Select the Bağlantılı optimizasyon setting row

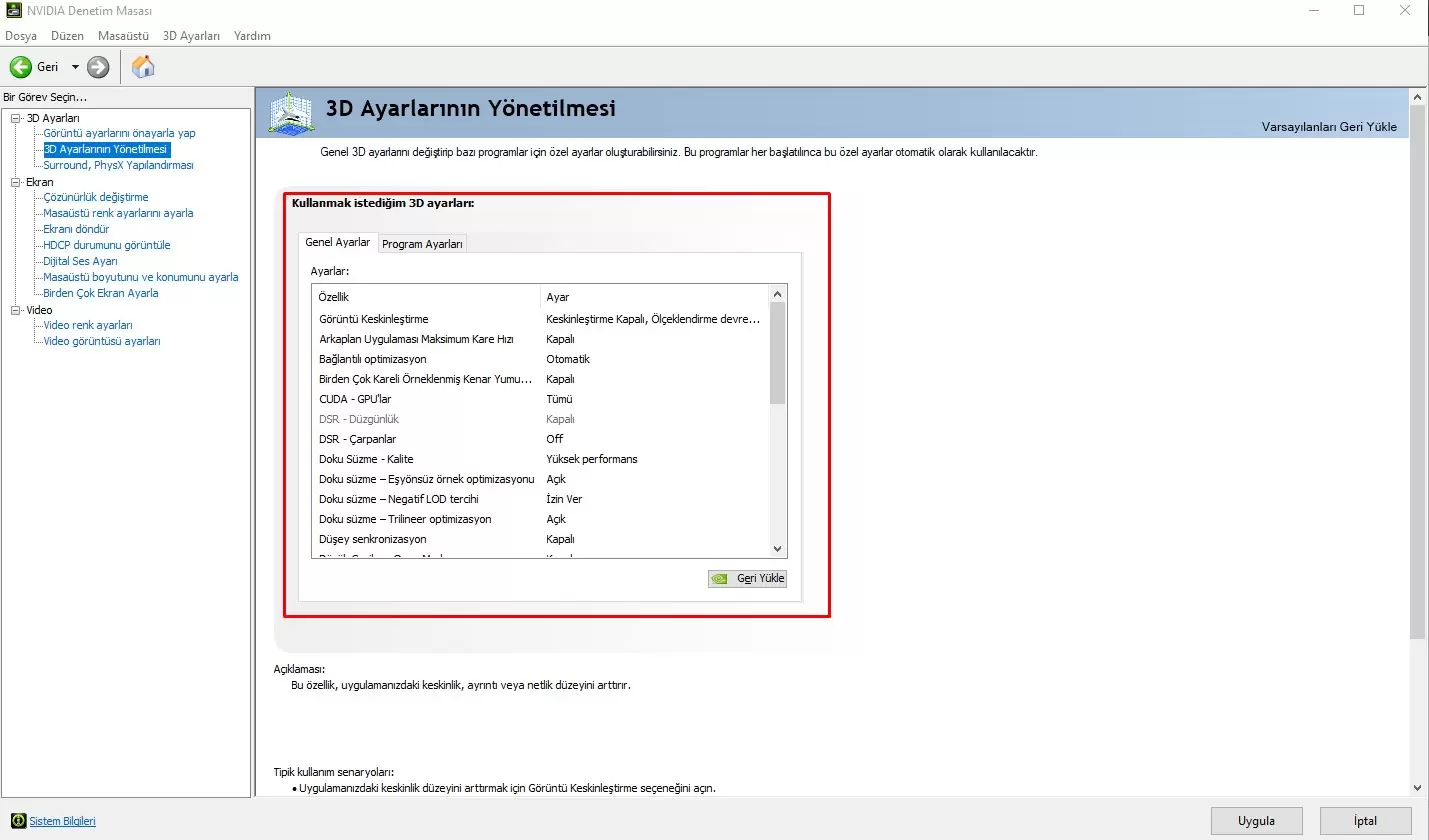pos(540,359)
